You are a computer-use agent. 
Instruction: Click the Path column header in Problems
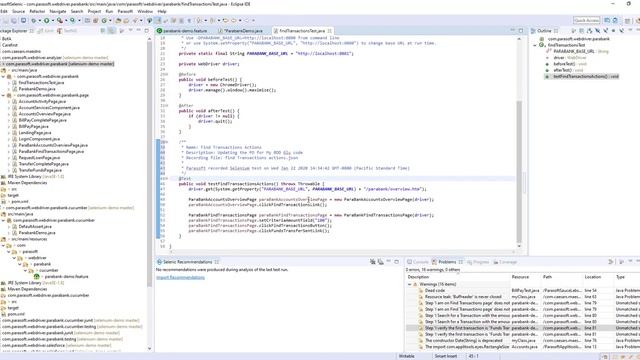(547, 277)
